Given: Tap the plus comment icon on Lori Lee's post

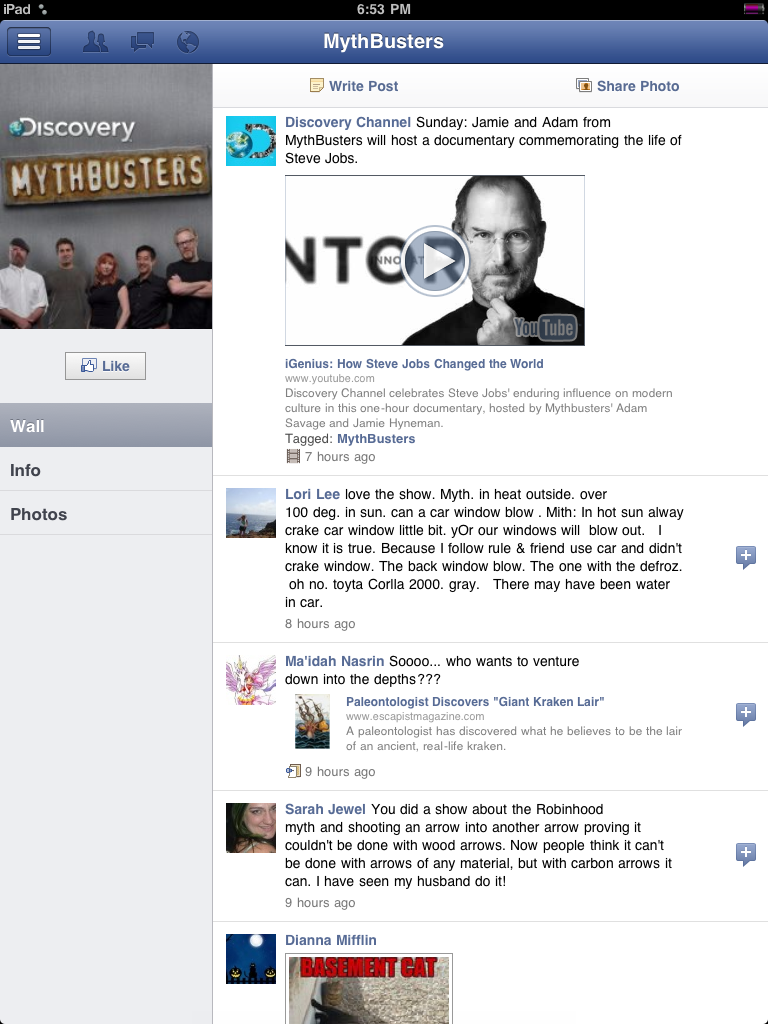Looking at the screenshot, I should [x=745, y=557].
